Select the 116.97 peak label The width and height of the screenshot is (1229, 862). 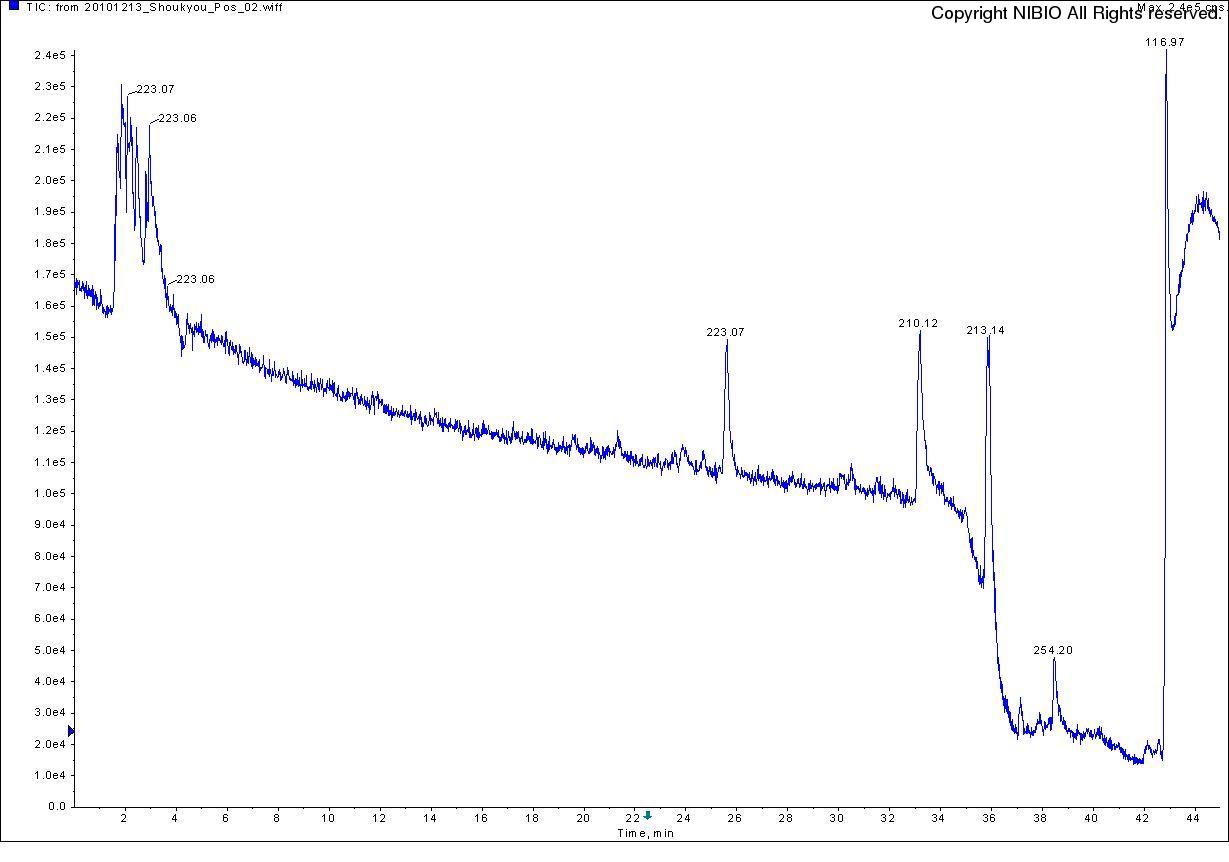pos(1164,42)
